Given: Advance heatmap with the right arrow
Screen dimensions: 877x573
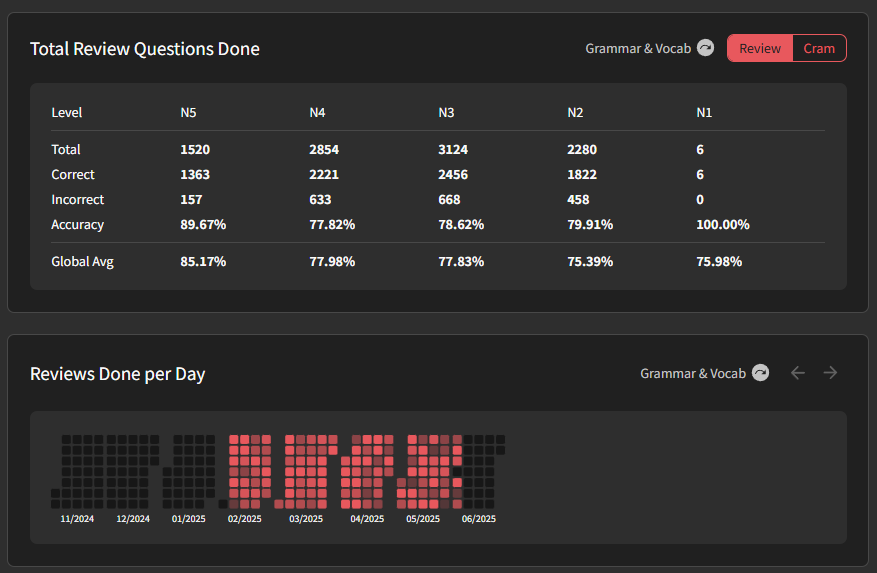Looking at the screenshot, I should (x=831, y=373).
